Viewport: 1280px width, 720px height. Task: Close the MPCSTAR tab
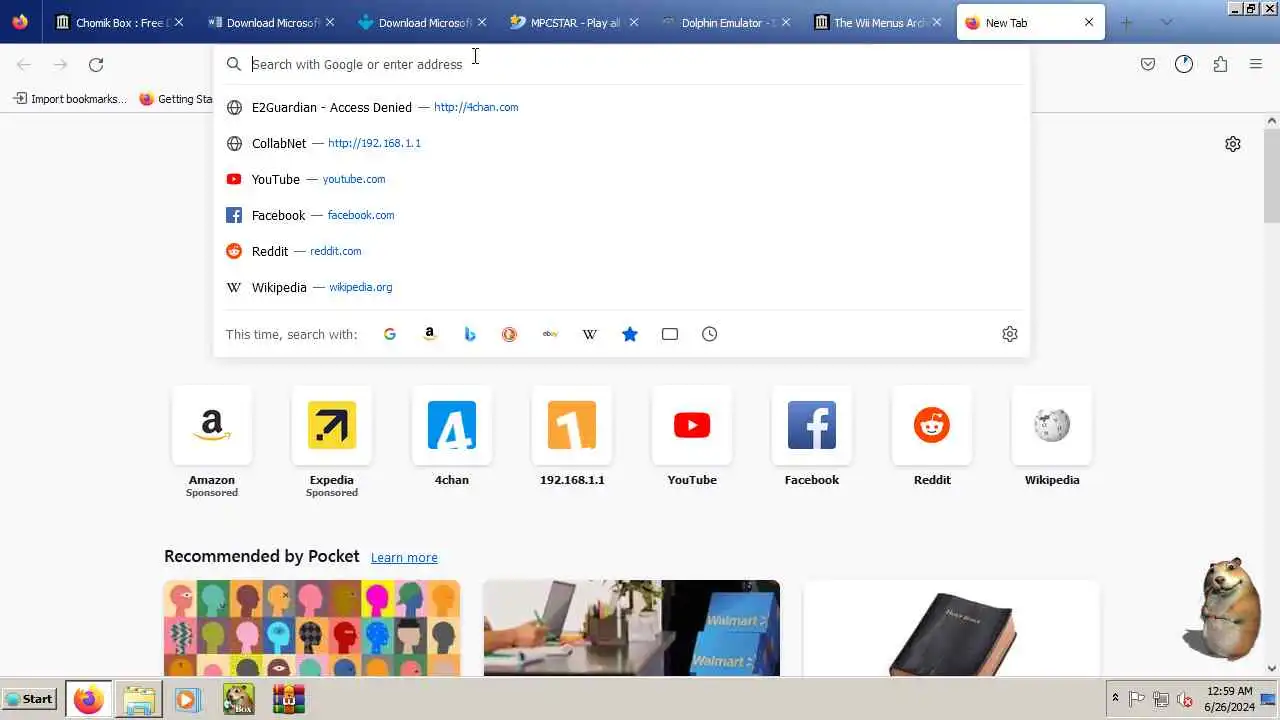[x=633, y=22]
